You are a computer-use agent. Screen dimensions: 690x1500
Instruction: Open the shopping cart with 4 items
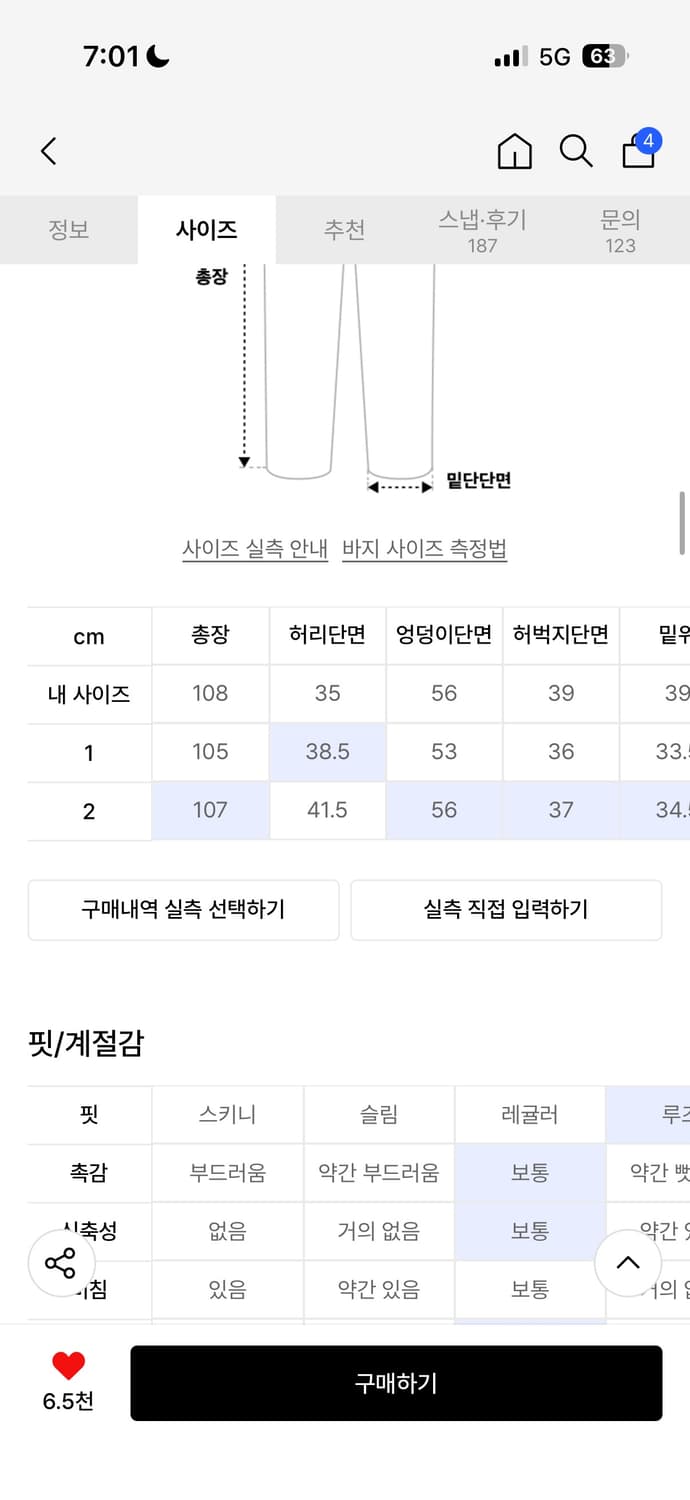tap(636, 153)
